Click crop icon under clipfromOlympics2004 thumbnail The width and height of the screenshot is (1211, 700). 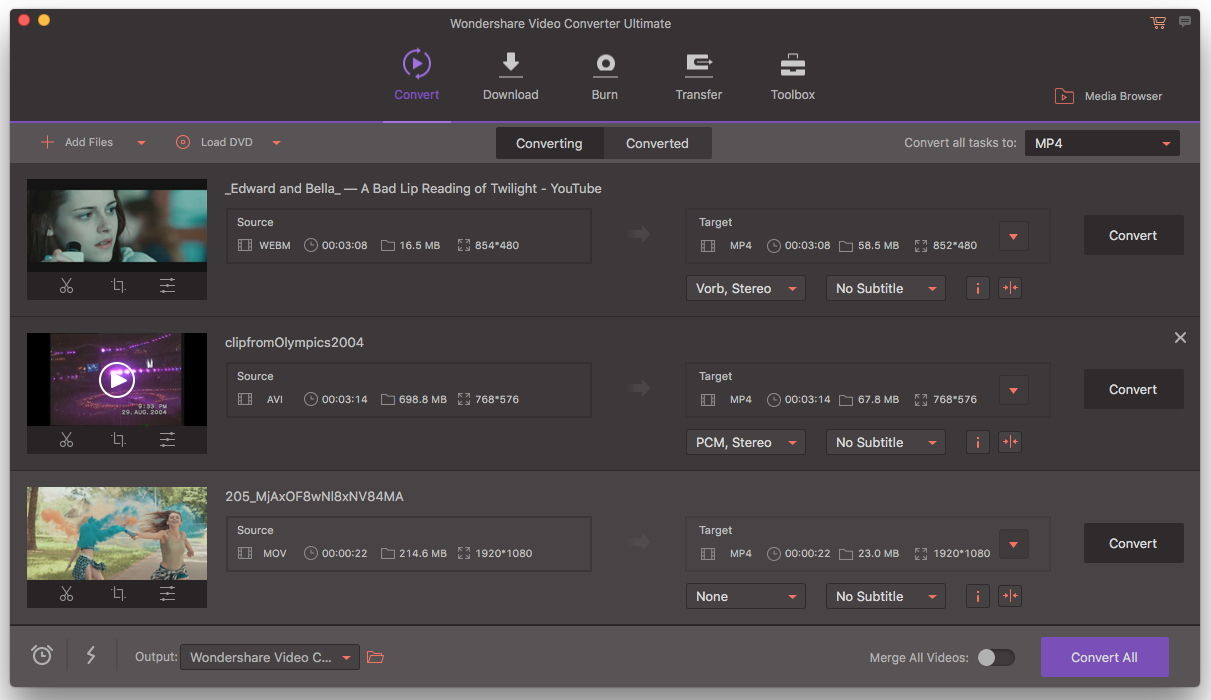pyautogui.click(x=118, y=440)
